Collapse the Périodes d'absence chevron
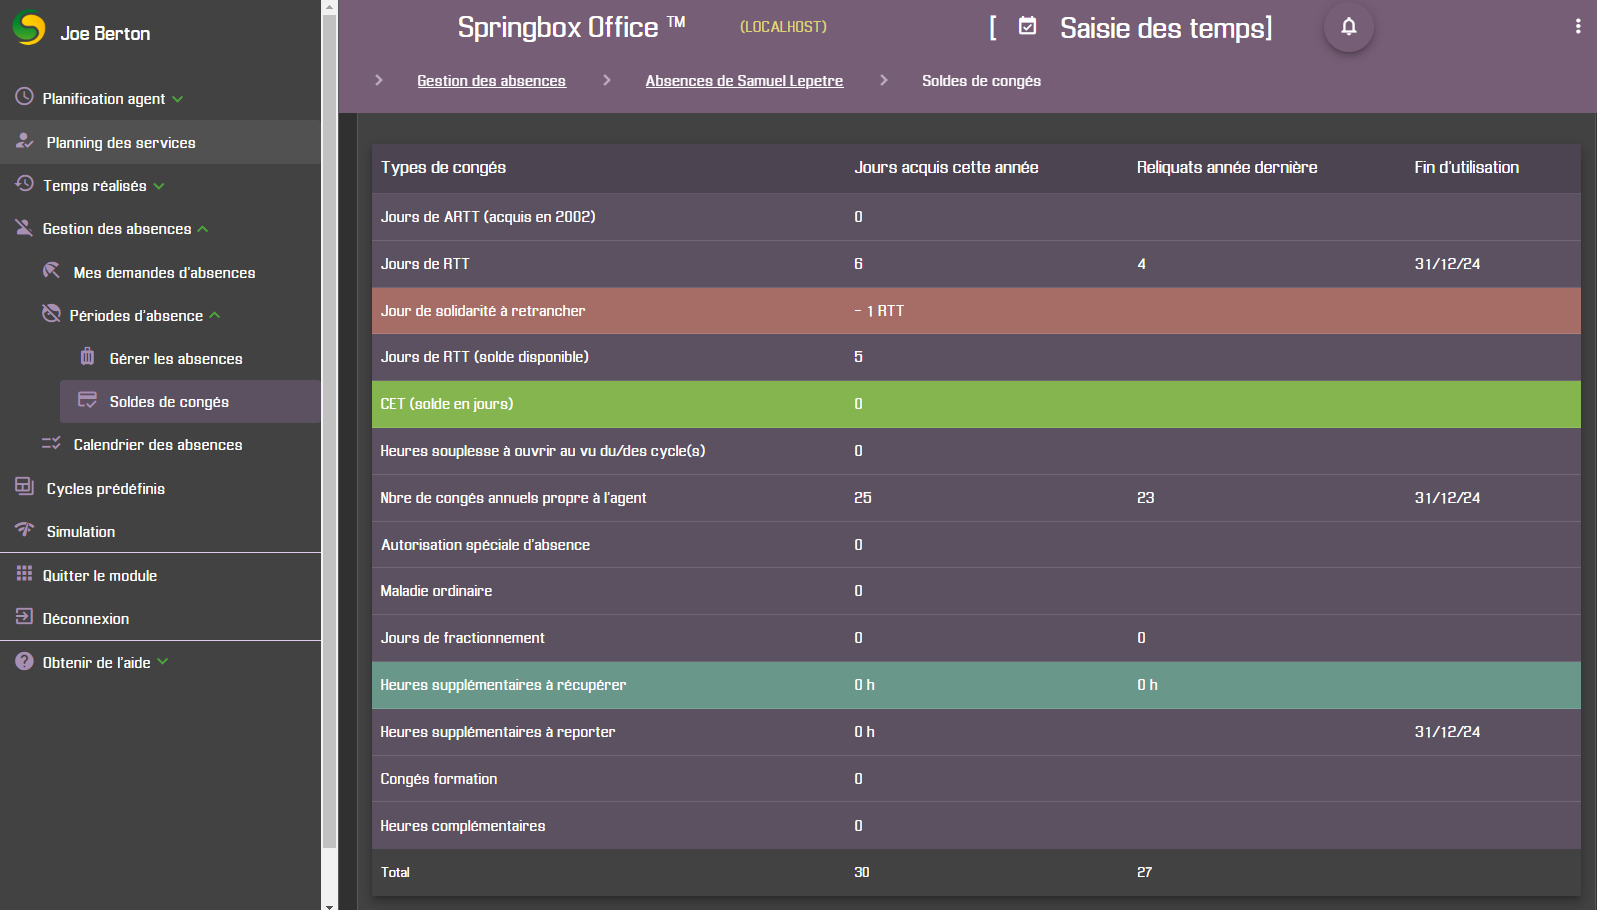This screenshot has width=1597, height=910. pyautogui.click(x=215, y=316)
